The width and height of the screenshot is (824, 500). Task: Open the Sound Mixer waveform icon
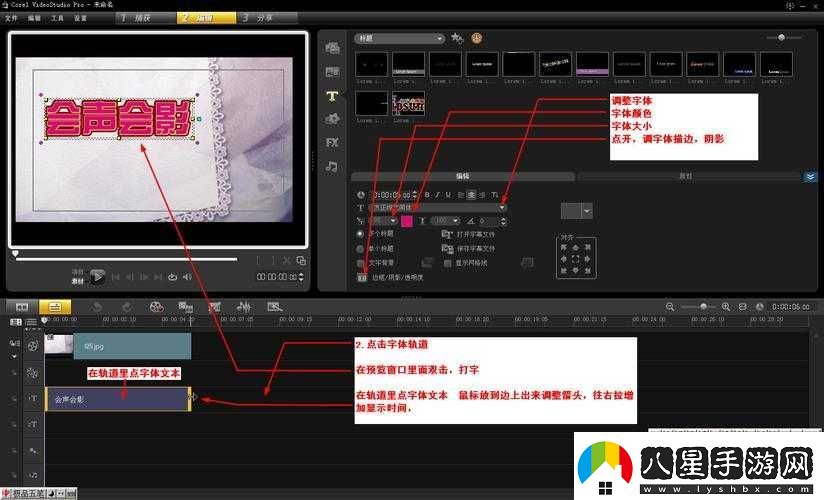(244, 307)
